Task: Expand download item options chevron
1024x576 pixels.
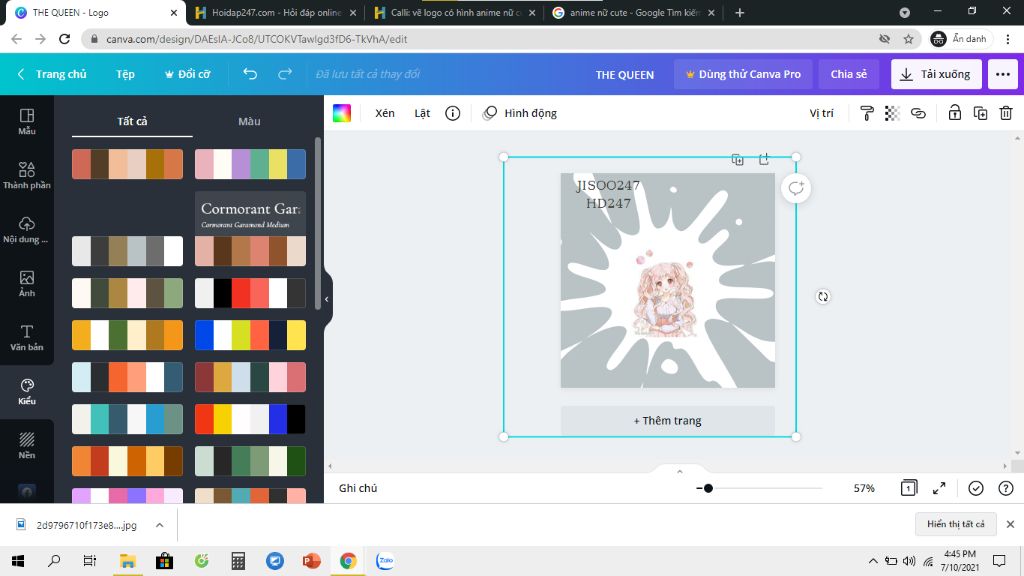Action: click(159, 524)
